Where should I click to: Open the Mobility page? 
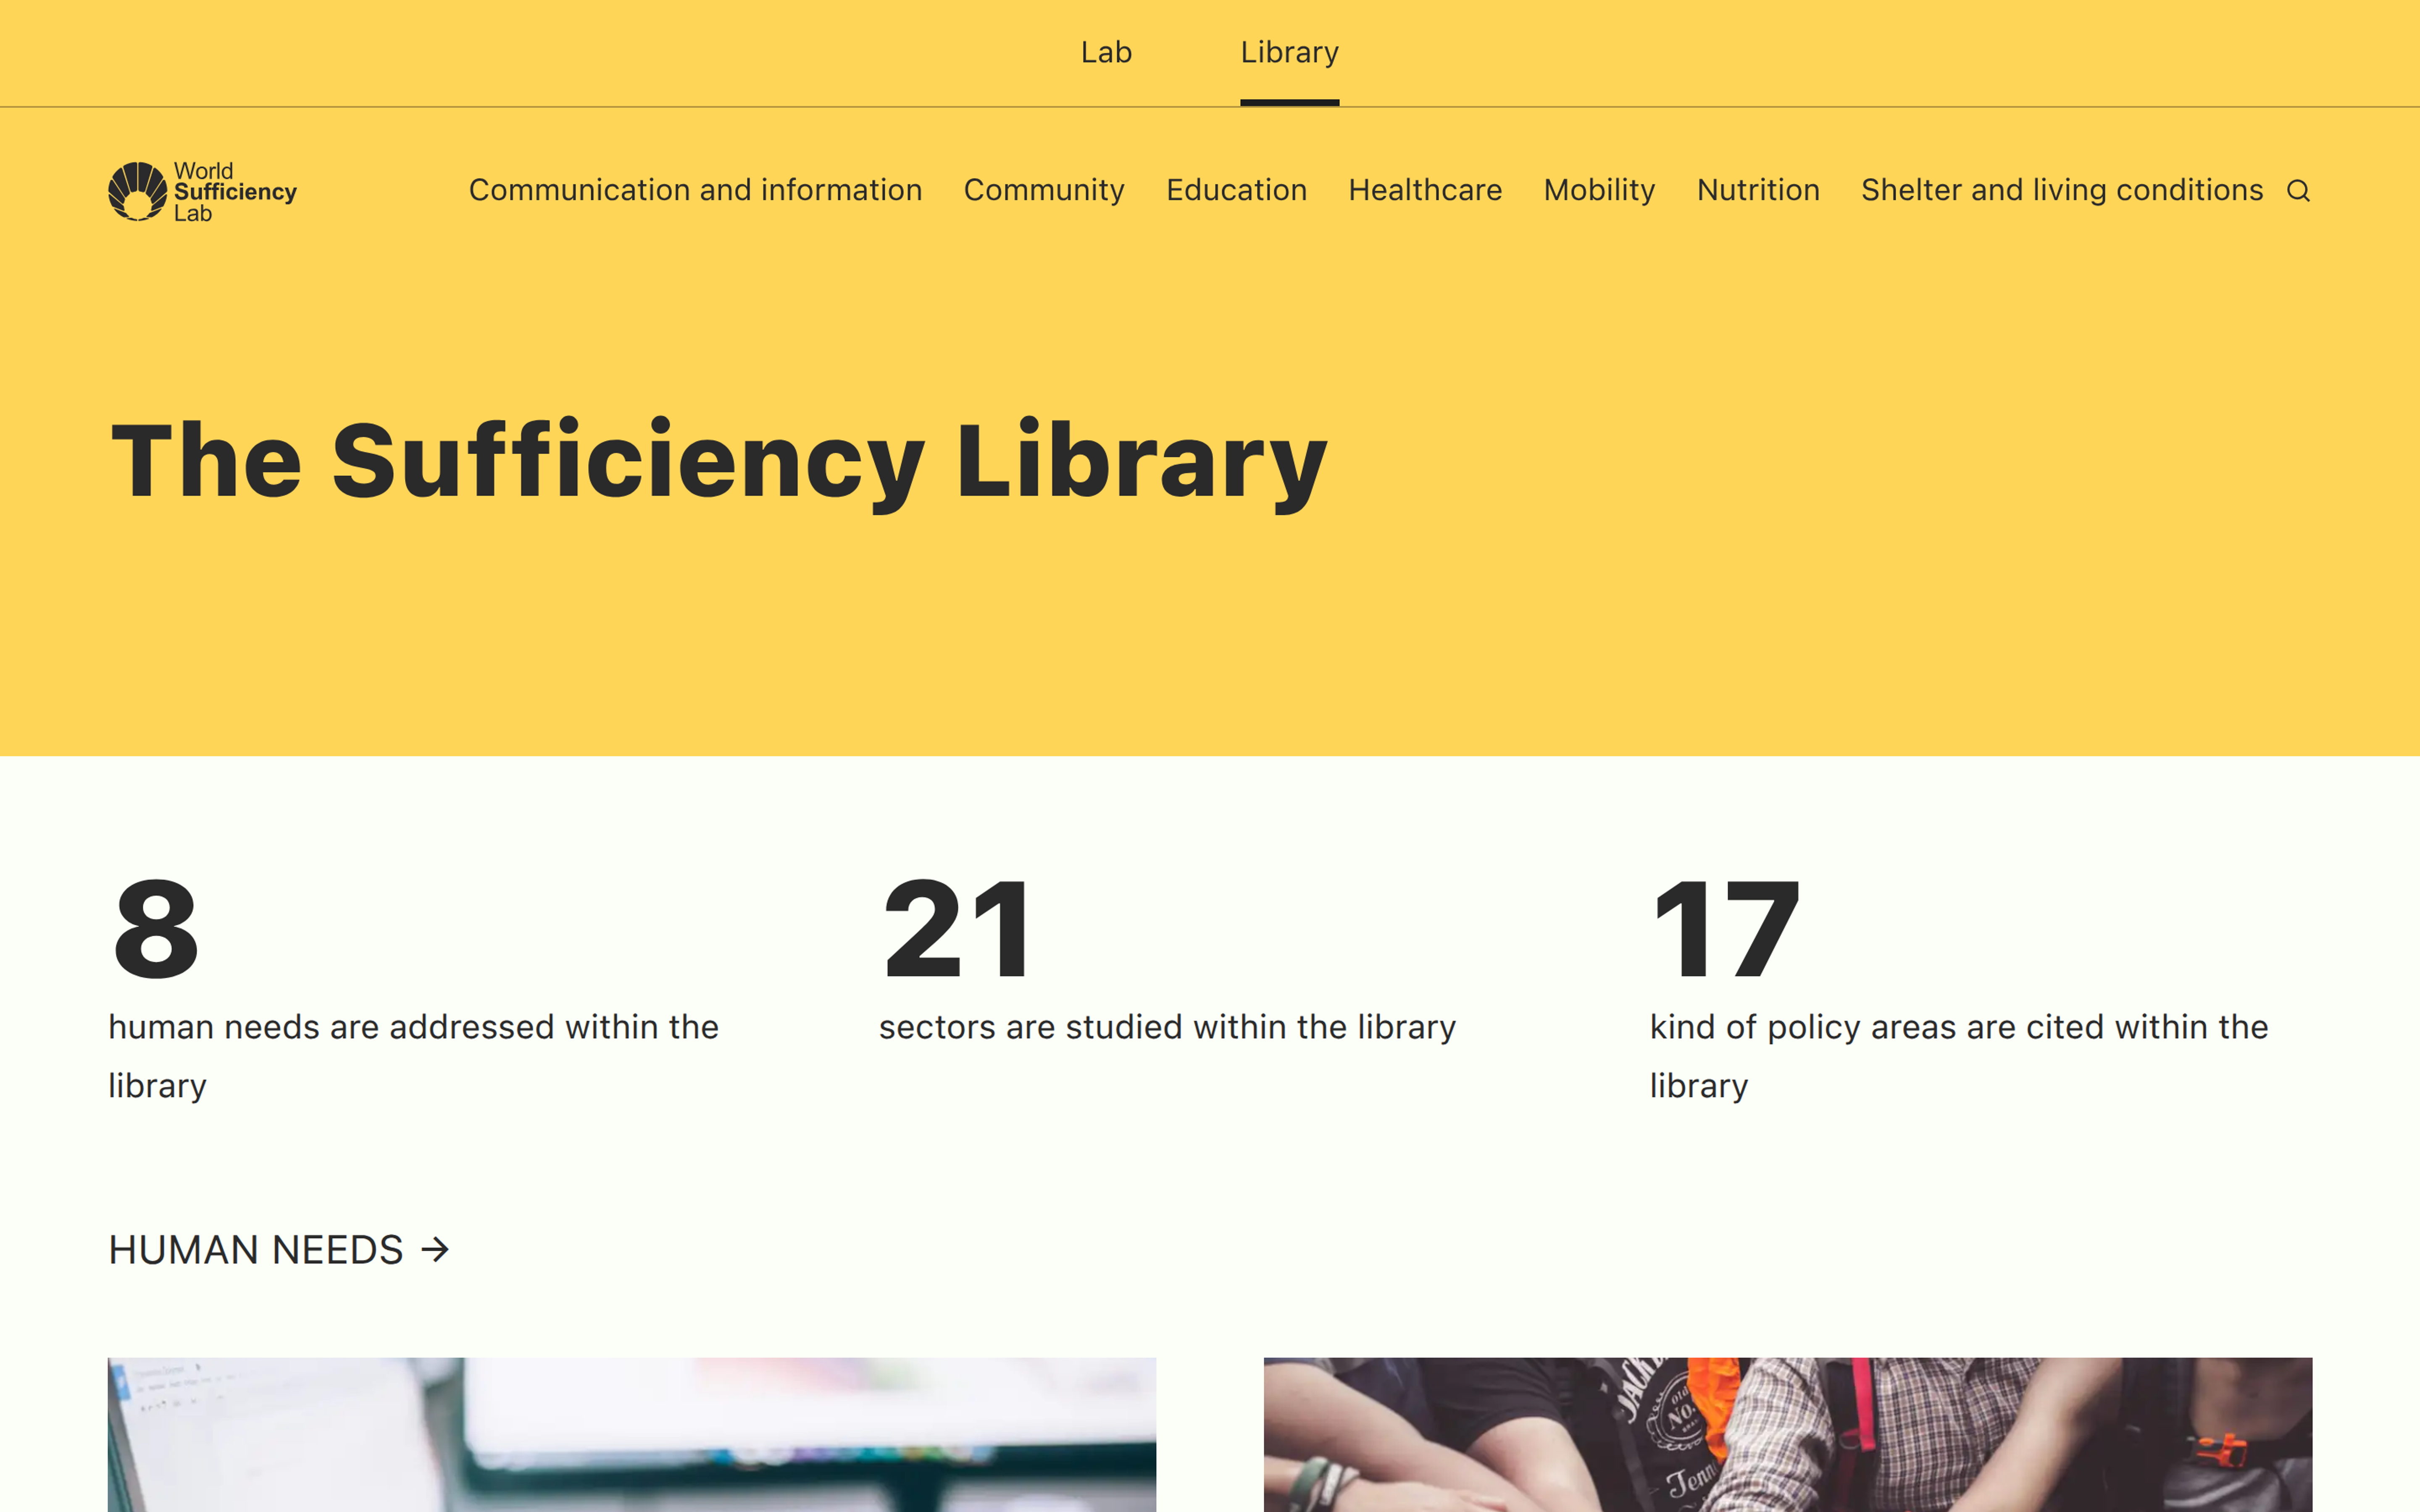[x=1598, y=190]
